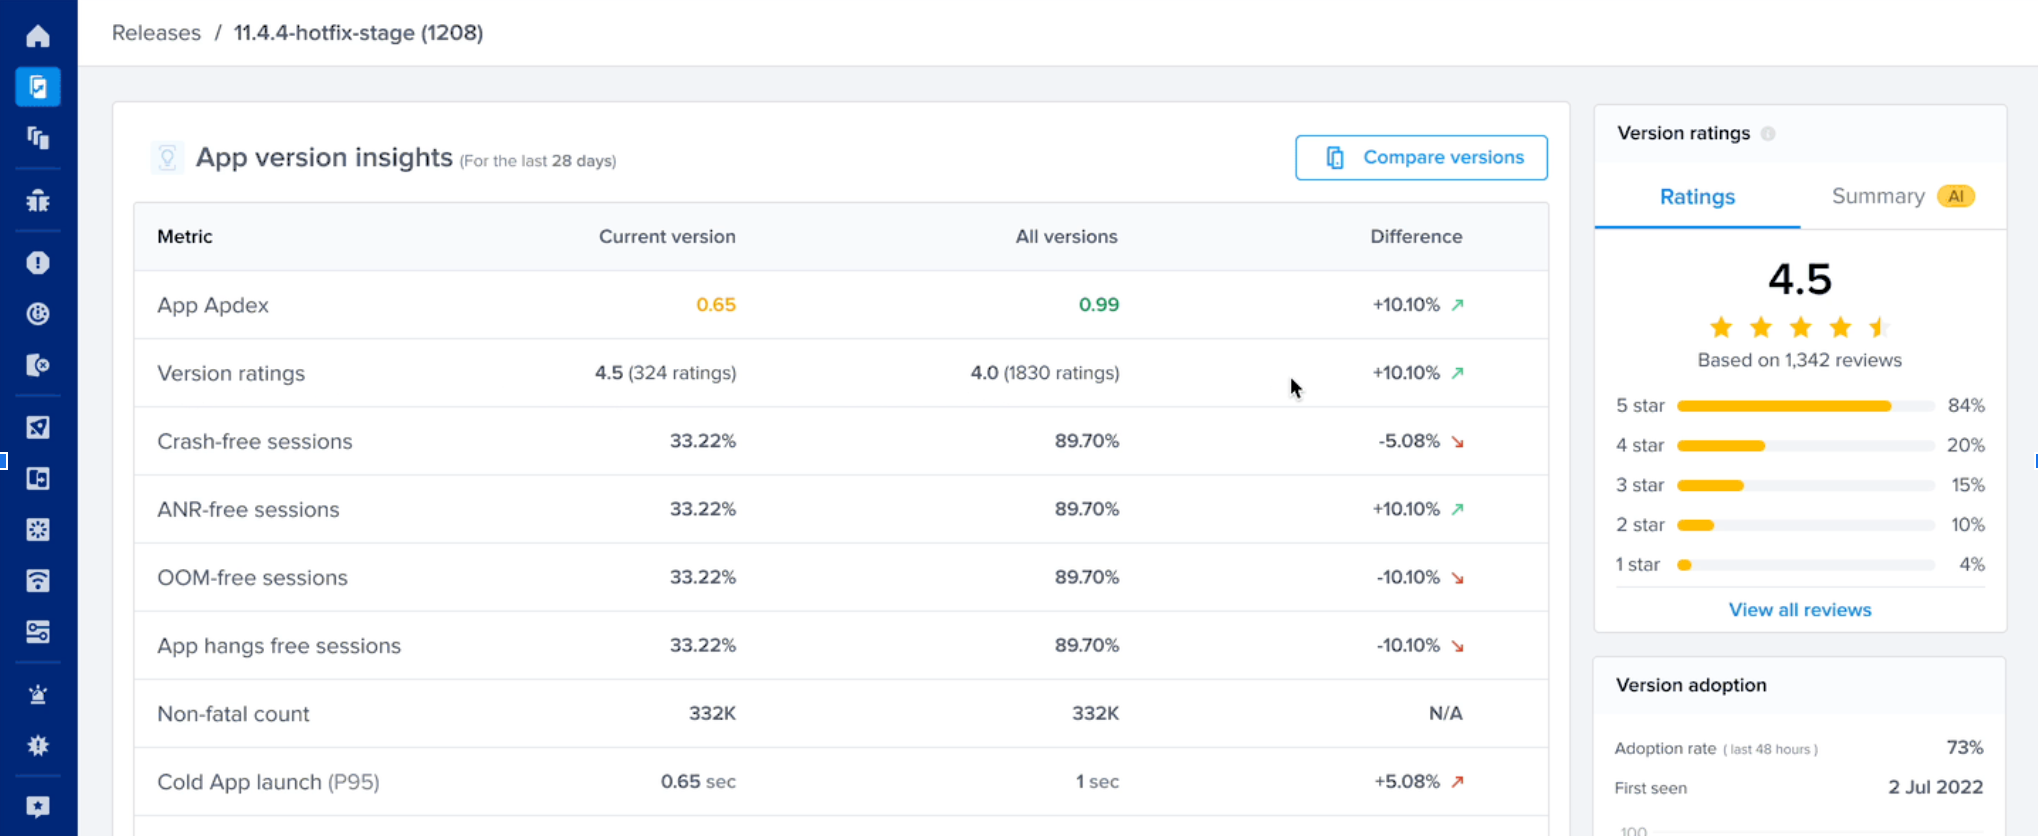Switch to the Summary AI tab

tap(1902, 197)
